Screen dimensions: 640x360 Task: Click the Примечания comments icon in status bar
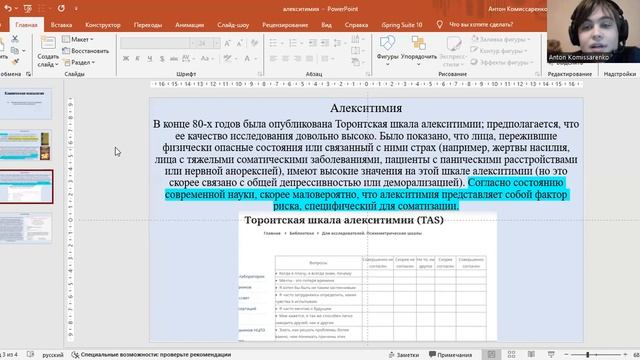450,355
